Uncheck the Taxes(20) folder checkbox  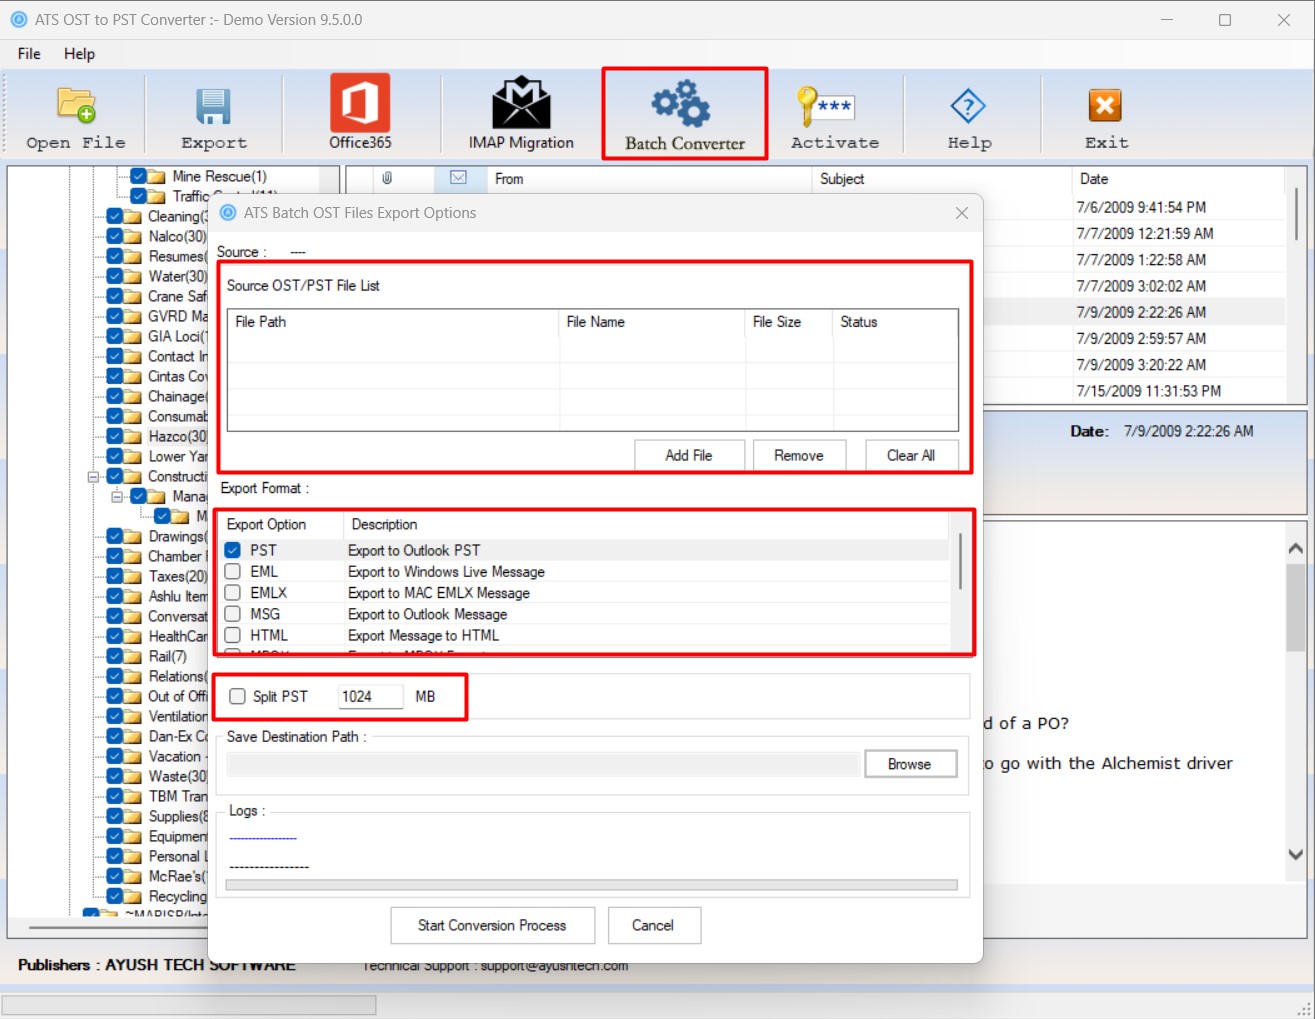point(115,576)
